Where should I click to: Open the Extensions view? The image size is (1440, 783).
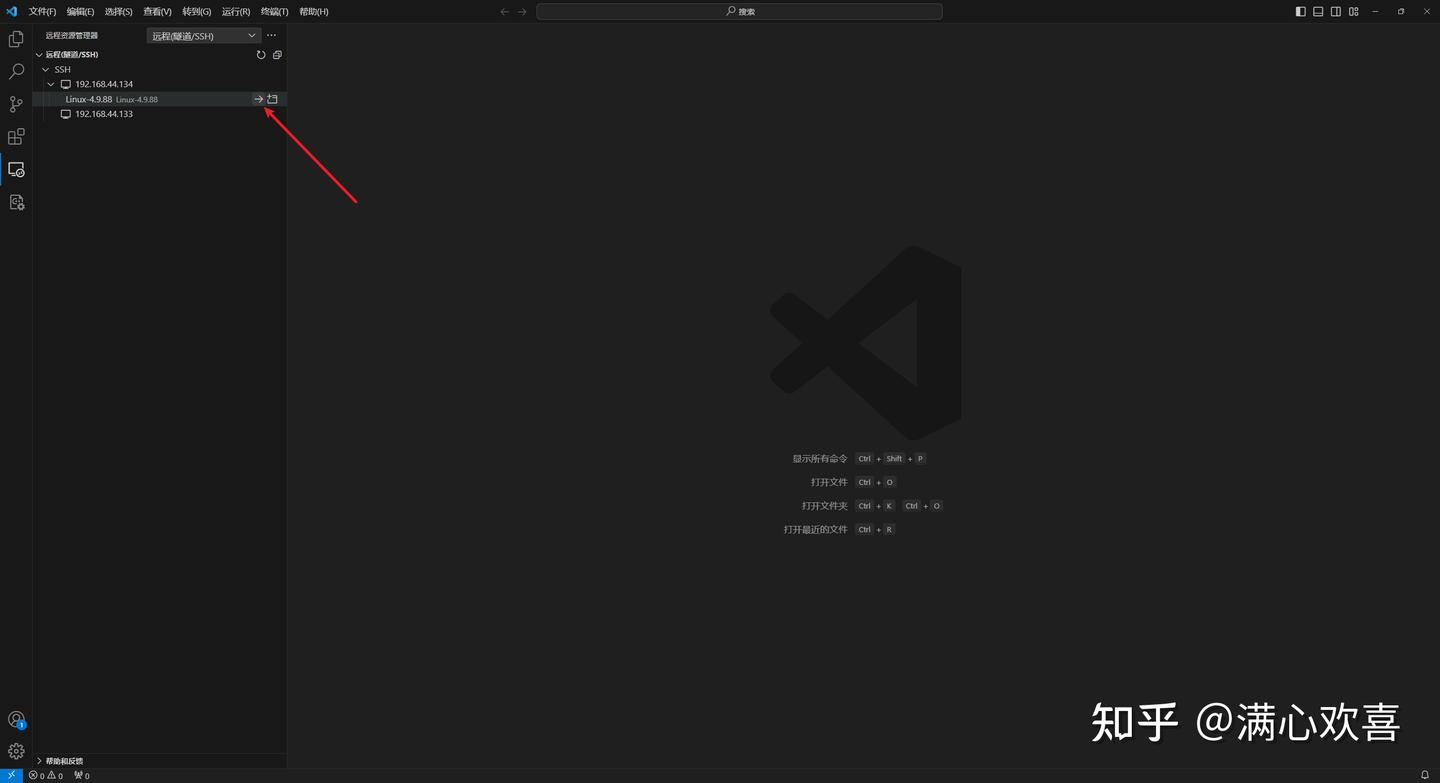pyautogui.click(x=16, y=137)
